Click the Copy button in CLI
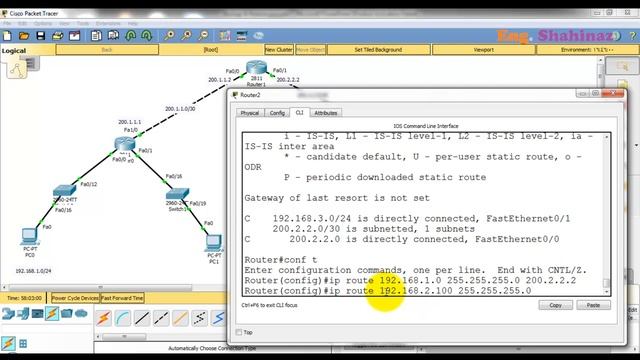The width and height of the screenshot is (640, 360). [556, 305]
